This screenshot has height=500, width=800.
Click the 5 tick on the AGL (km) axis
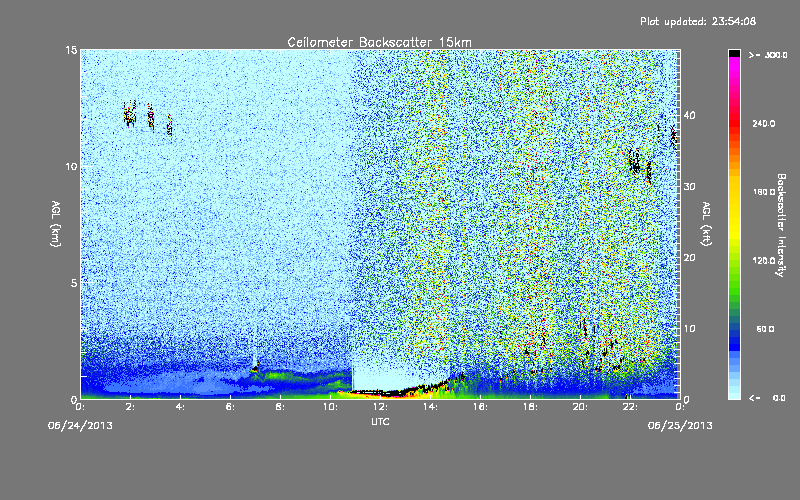coord(74,283)
